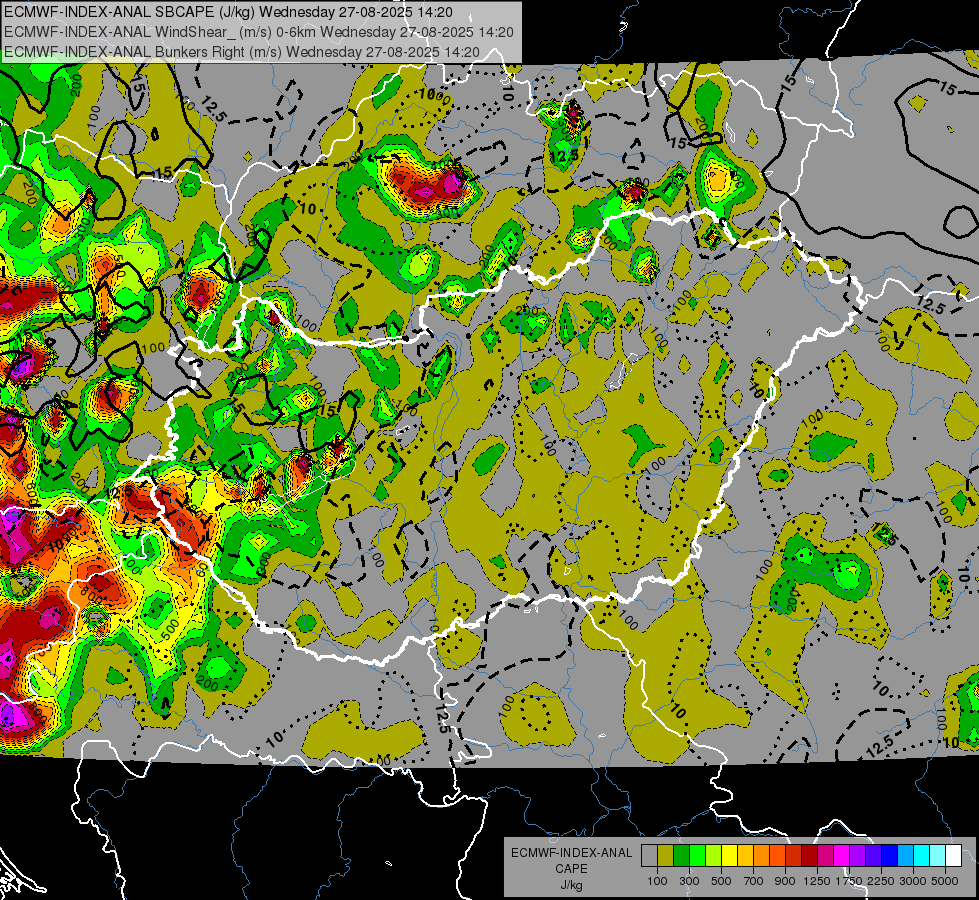979x900 pixels.
Task: Select the bright magenta legend swatch
Action: [x=842, y=856]
